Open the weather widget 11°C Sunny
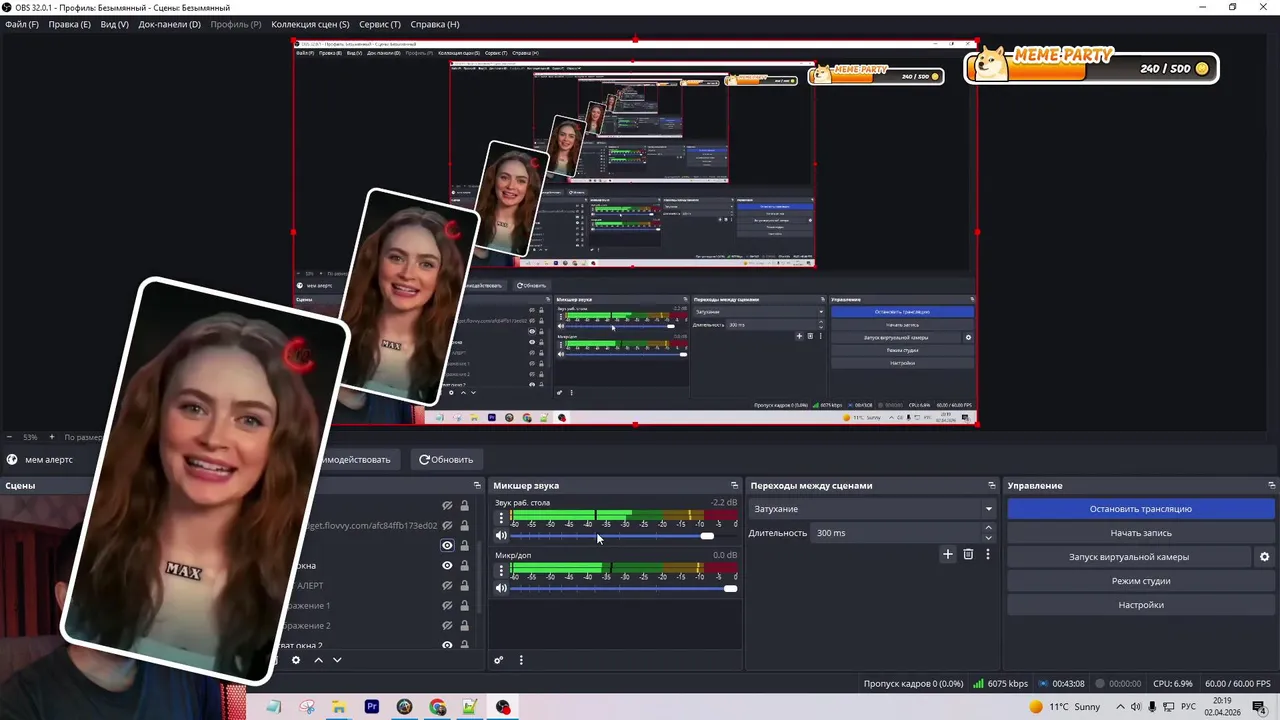1280x720 pixels. pyautogui.click(x=1065, y=707)
